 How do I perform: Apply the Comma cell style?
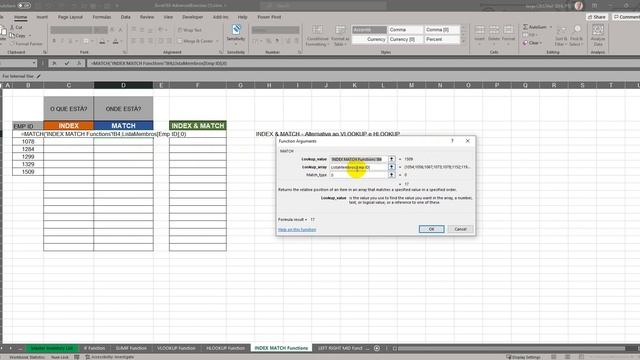pos(404,30)
